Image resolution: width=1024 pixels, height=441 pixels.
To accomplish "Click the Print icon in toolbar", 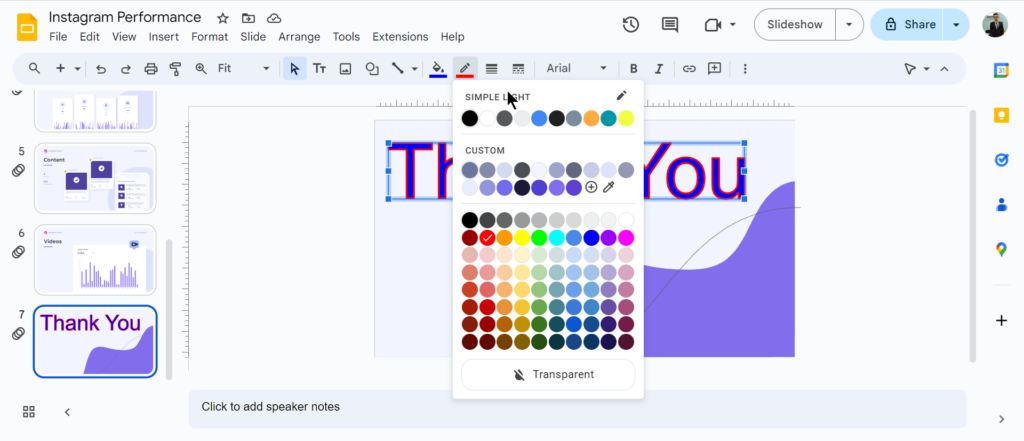I will click(151, 69).
